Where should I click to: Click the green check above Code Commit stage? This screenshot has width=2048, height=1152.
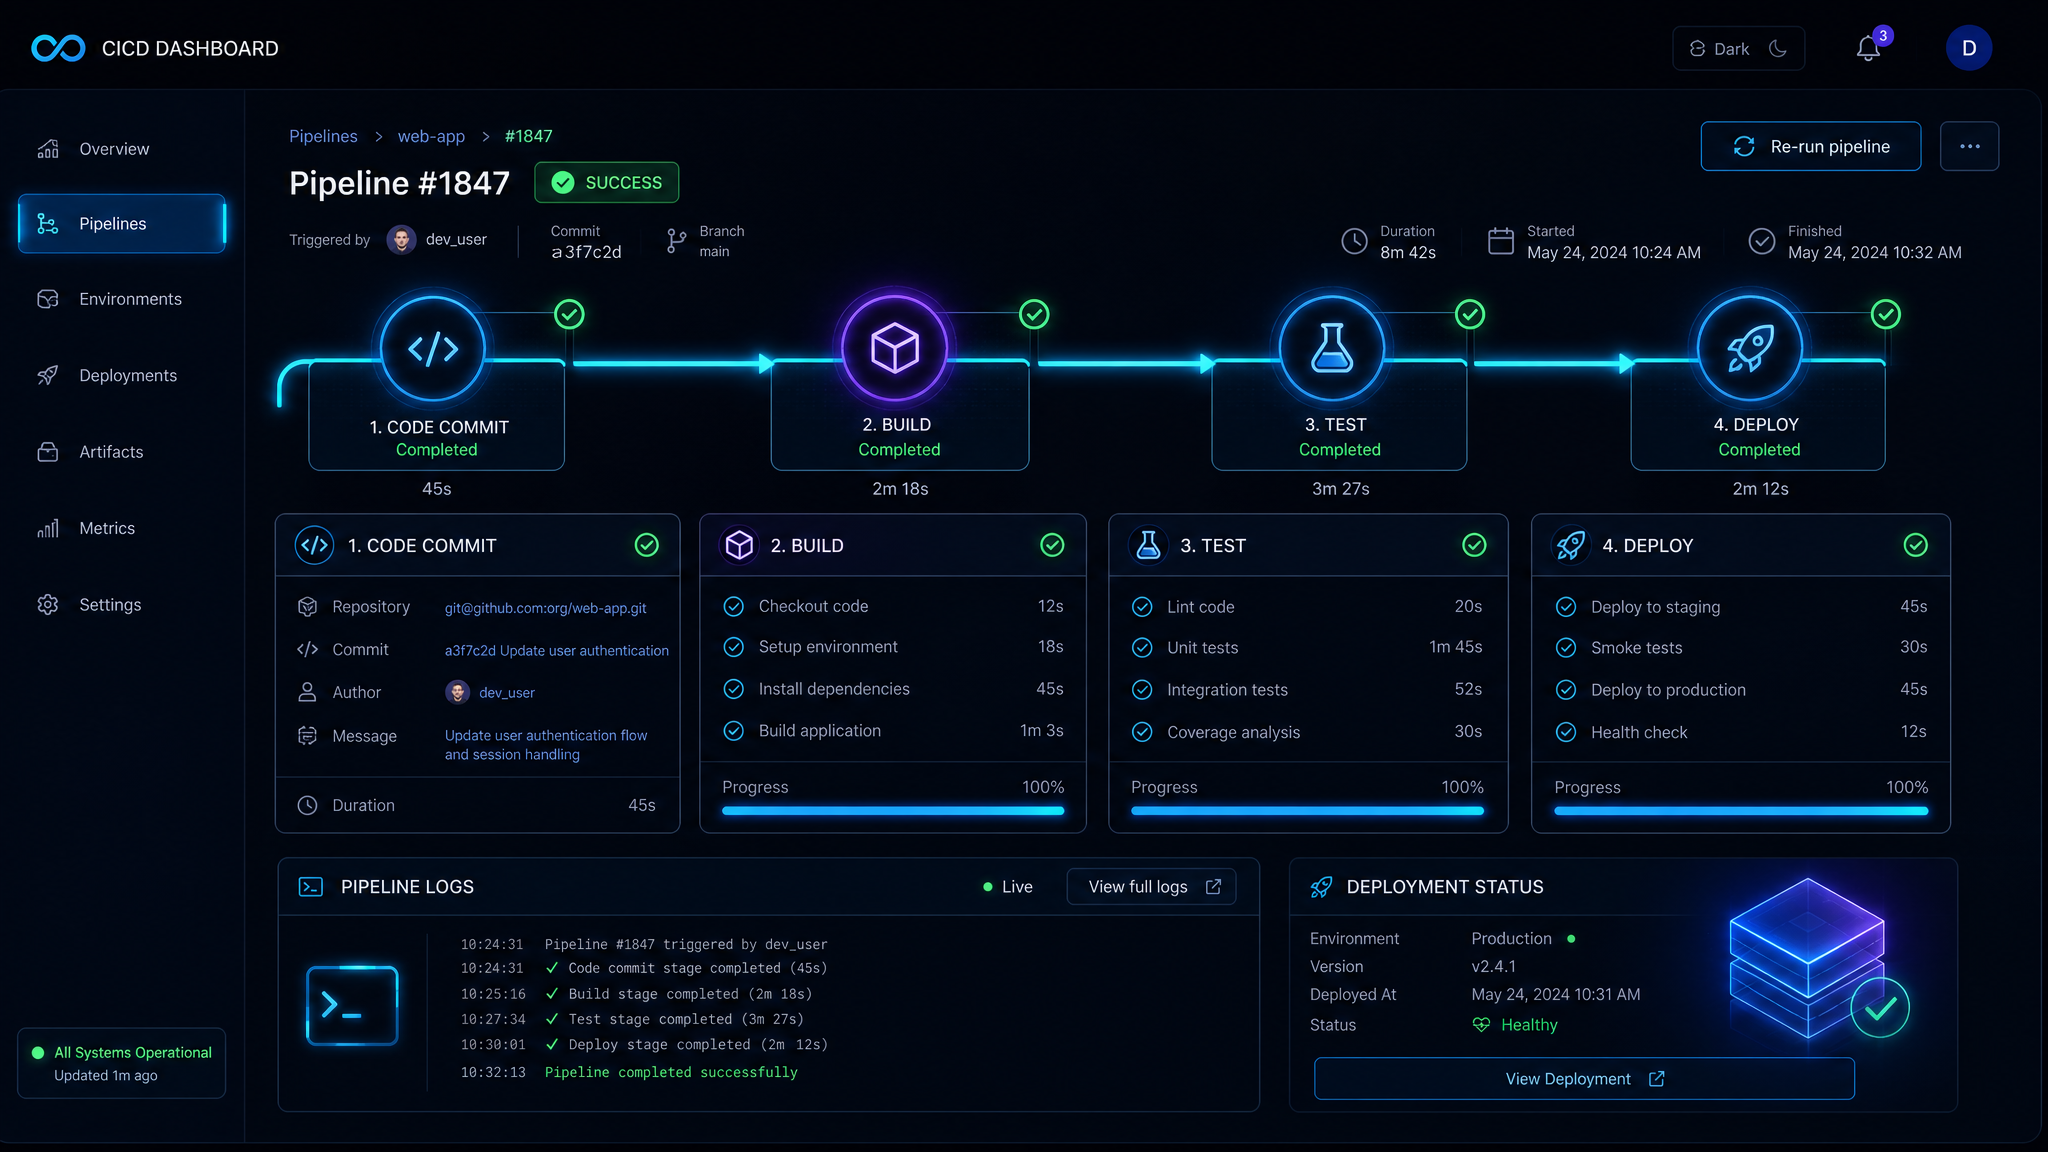click(569, 314)
